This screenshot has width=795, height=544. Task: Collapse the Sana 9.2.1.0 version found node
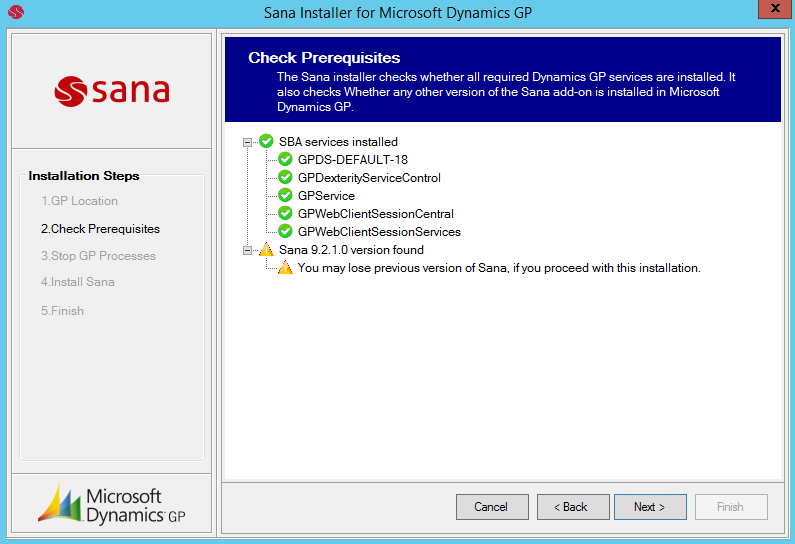coord(247,250)
